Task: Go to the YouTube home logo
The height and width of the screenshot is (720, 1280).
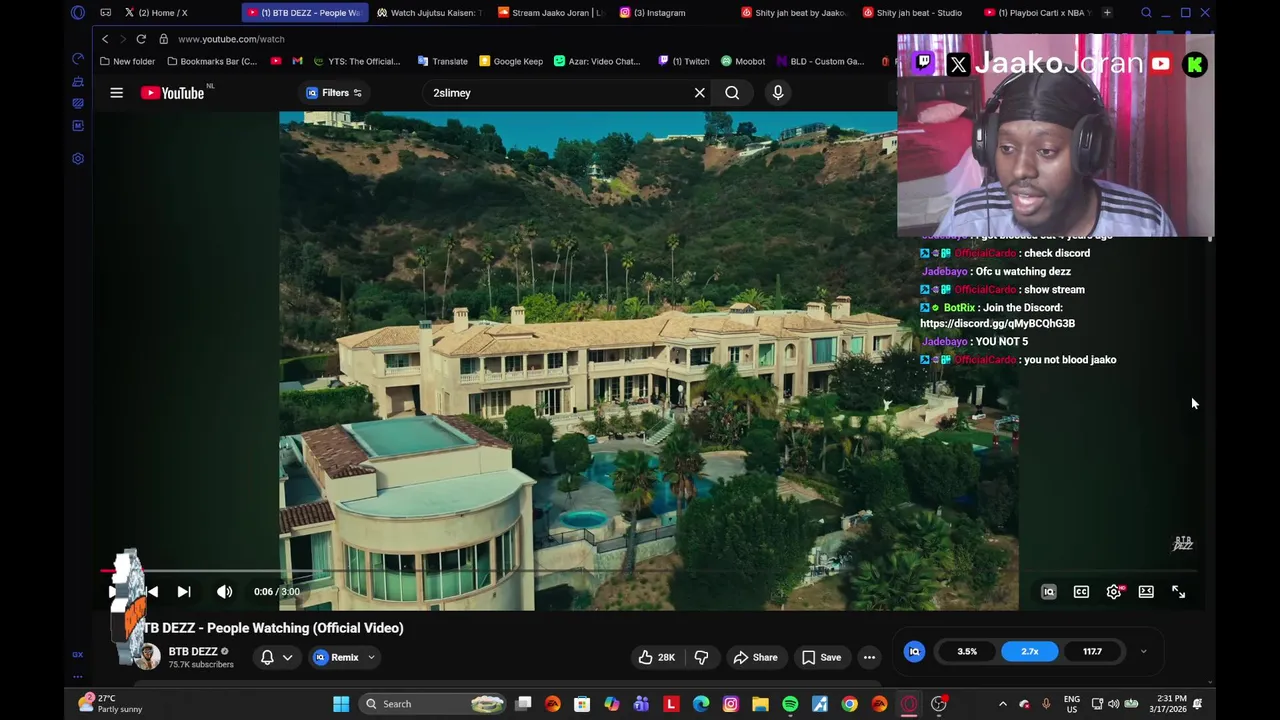Action: (172, 93)
